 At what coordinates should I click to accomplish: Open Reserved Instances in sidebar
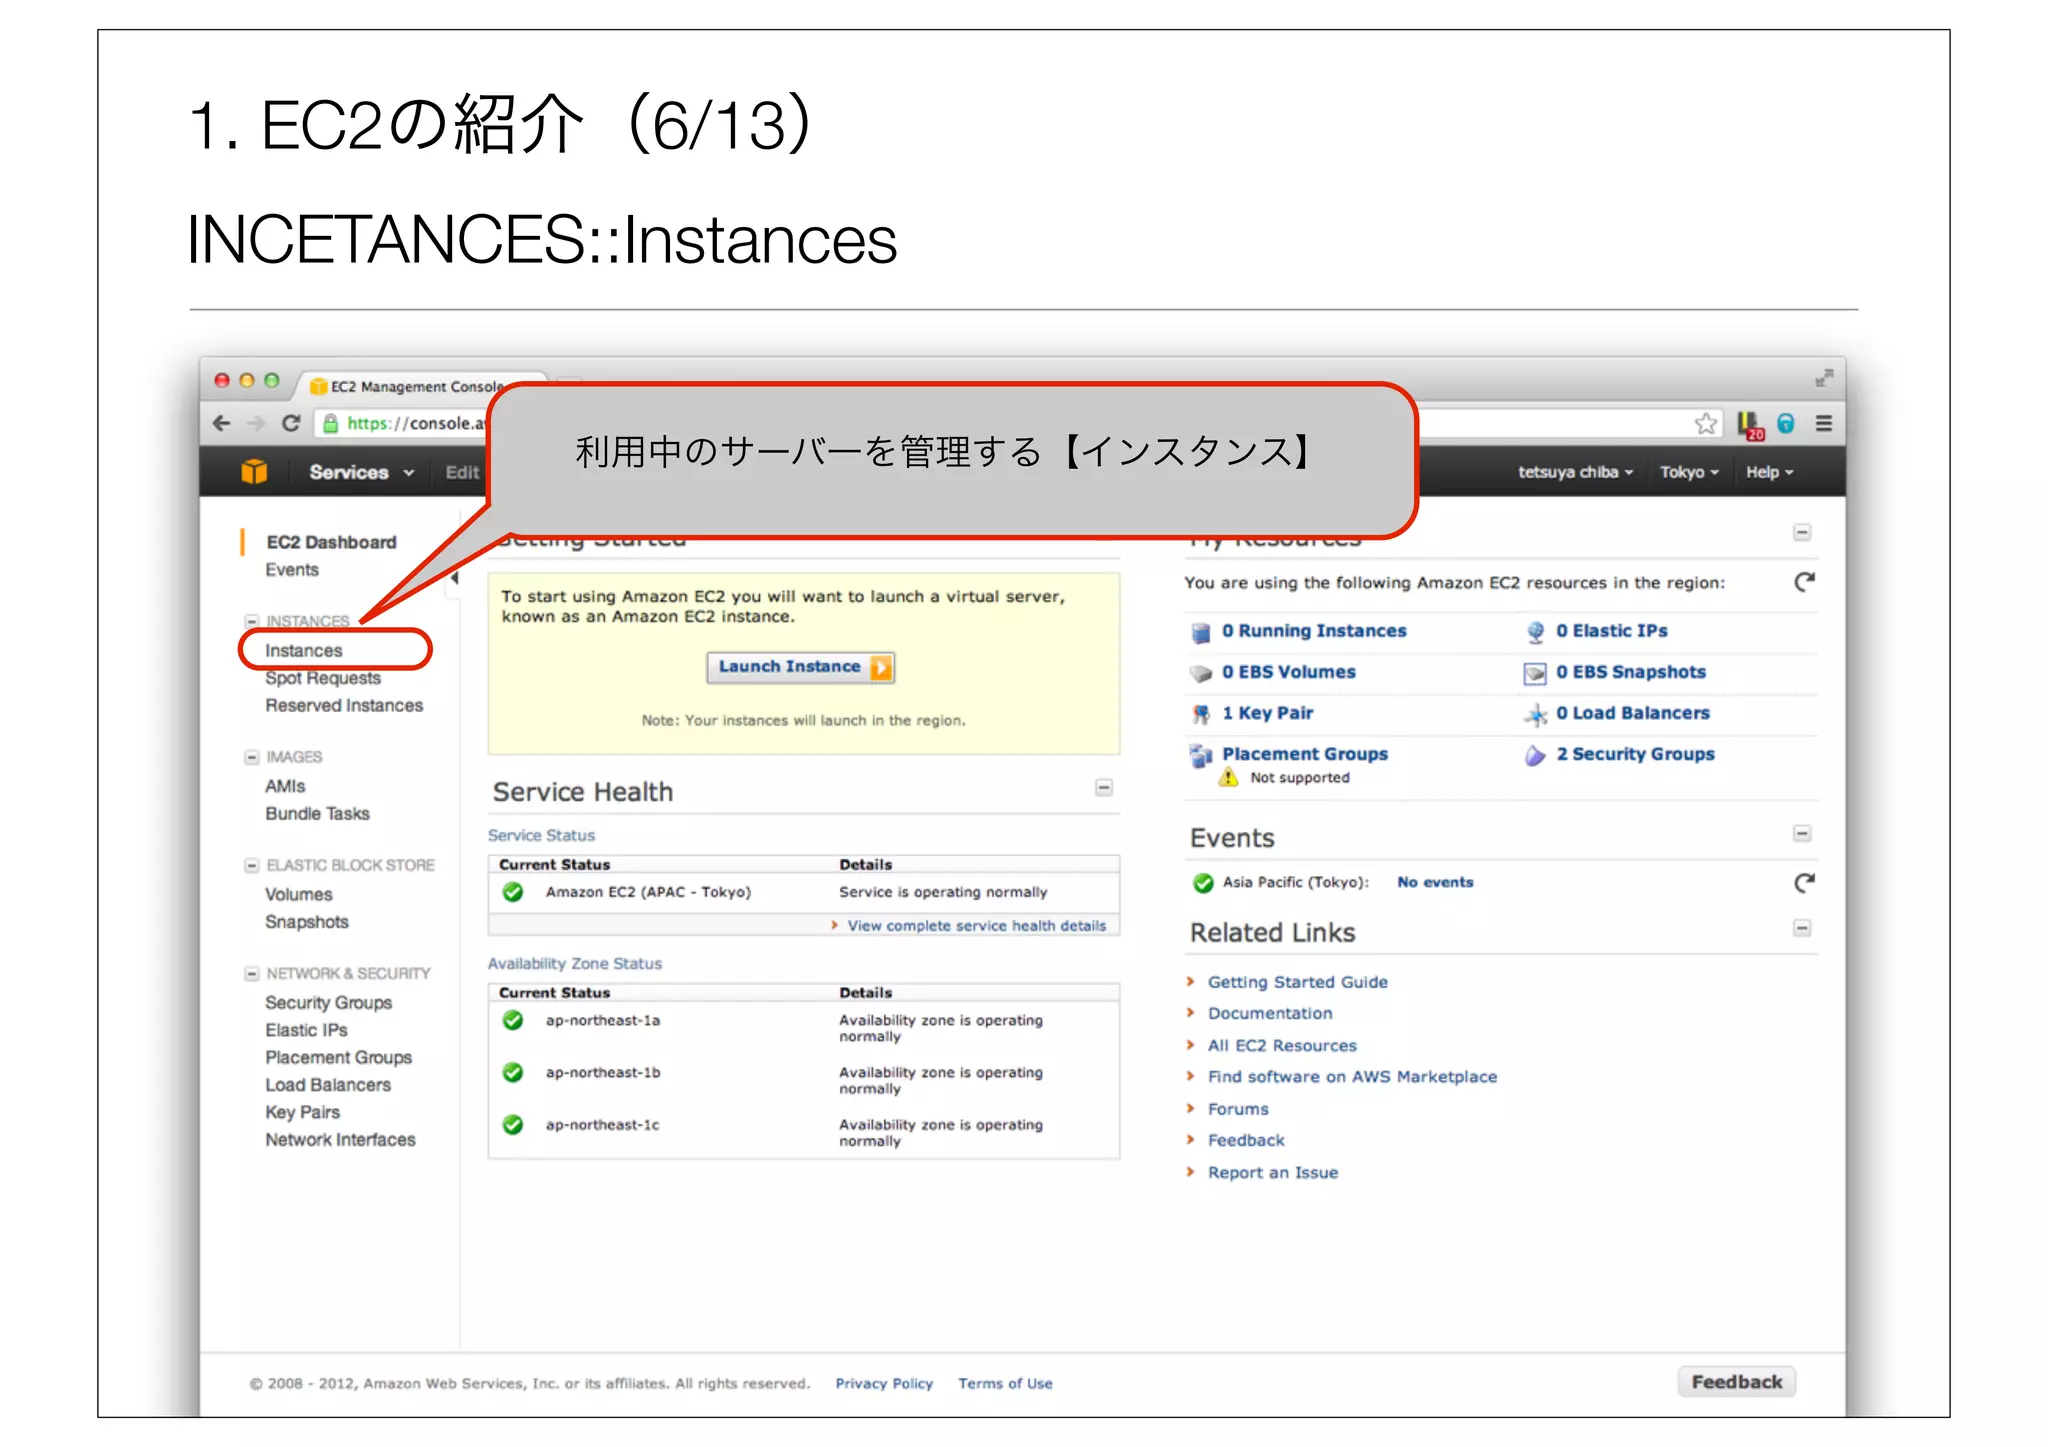344,706
